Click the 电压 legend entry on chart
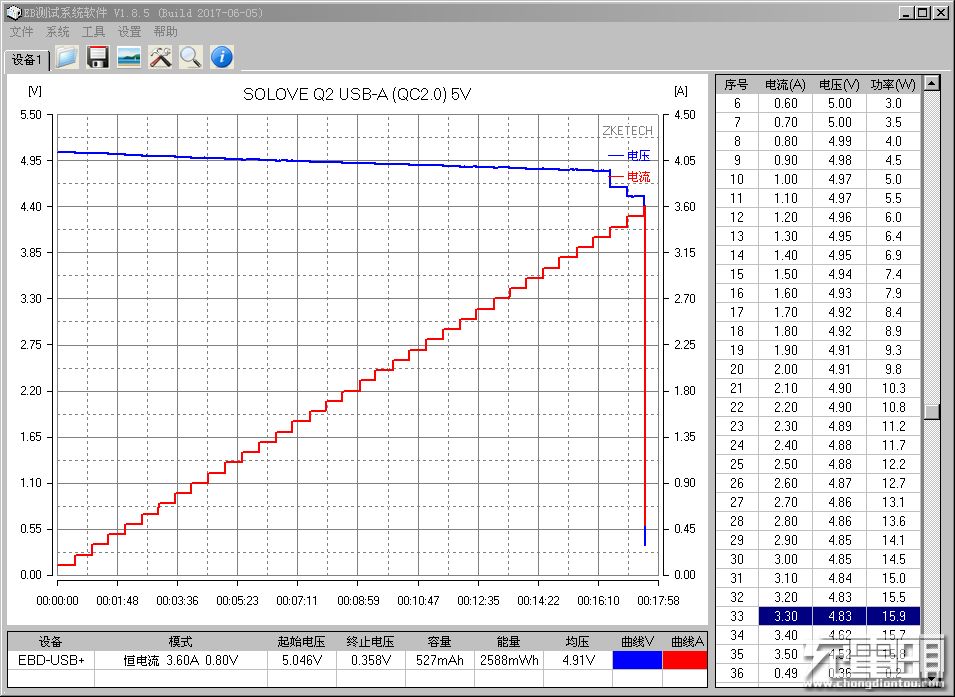 pyautogui.click(x=629, y=155)
